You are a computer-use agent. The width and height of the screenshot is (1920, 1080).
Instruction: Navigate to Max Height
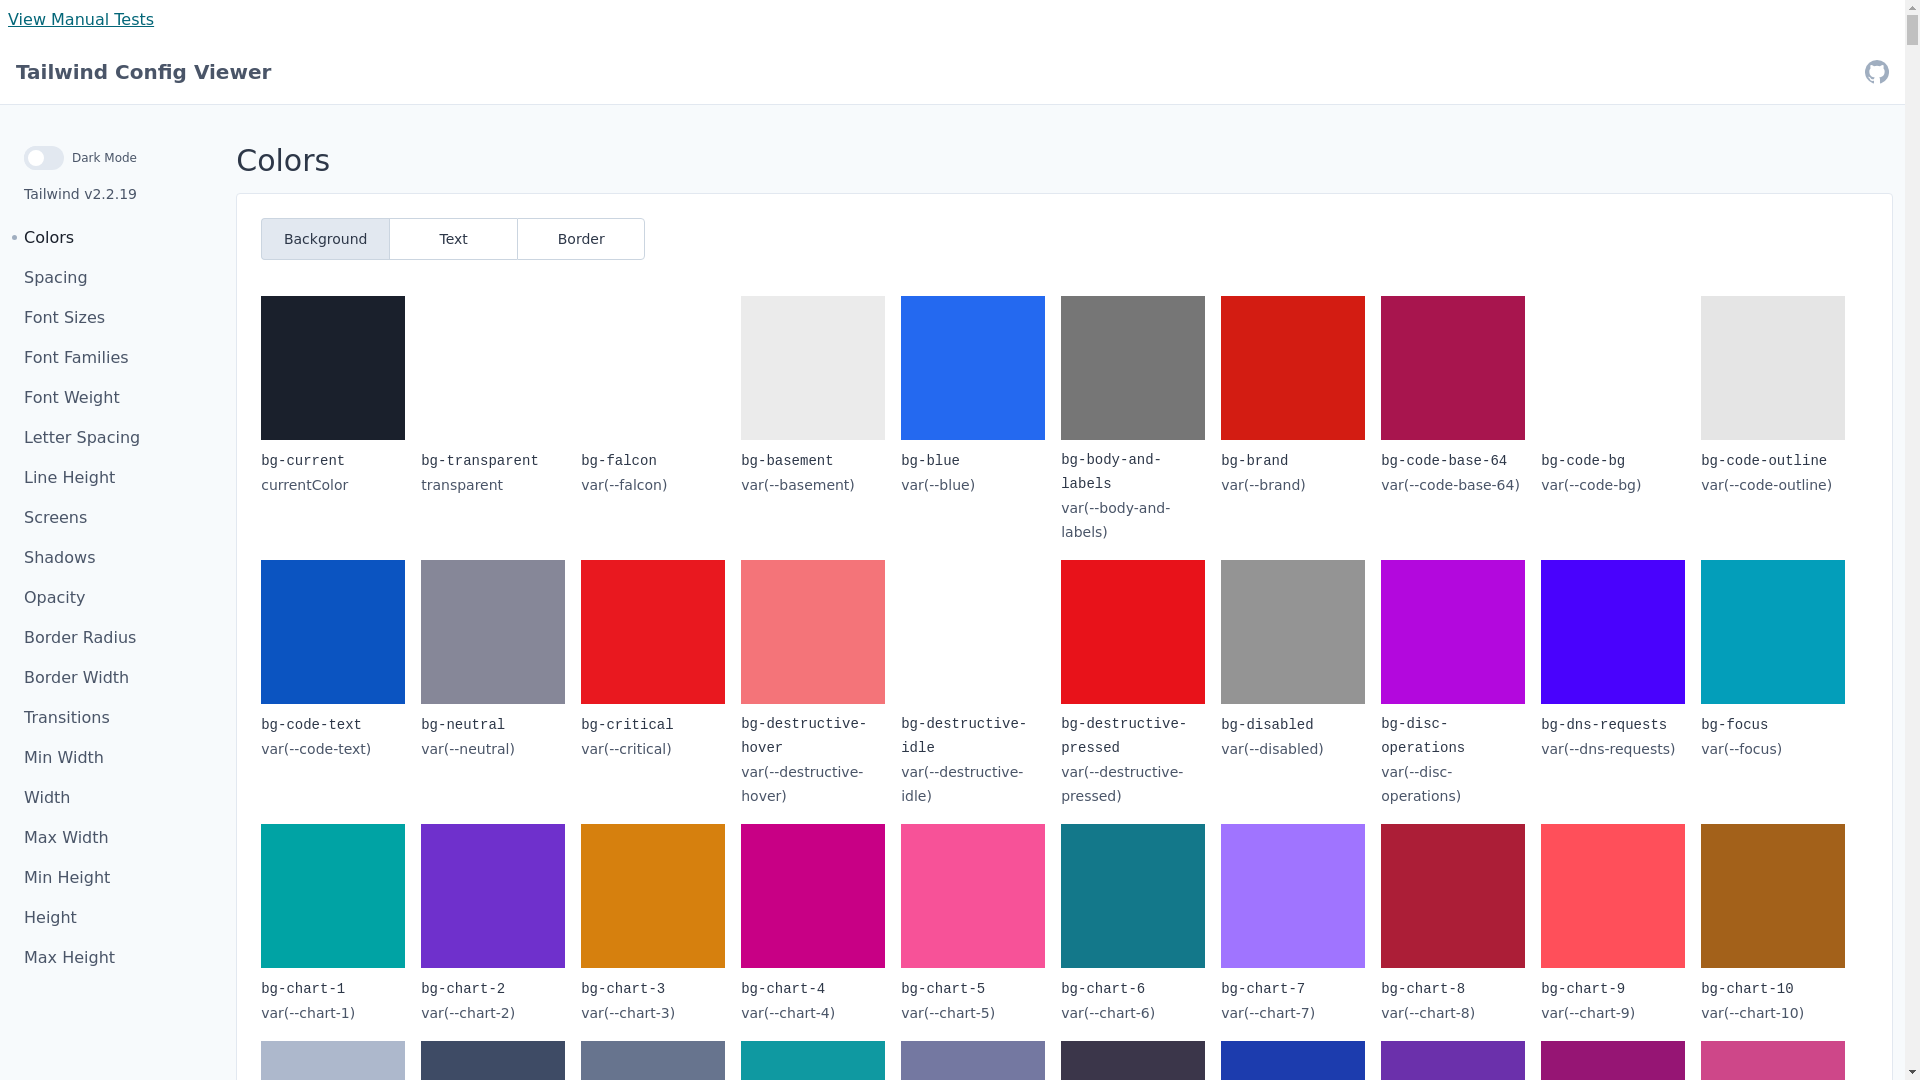(69, 958)
